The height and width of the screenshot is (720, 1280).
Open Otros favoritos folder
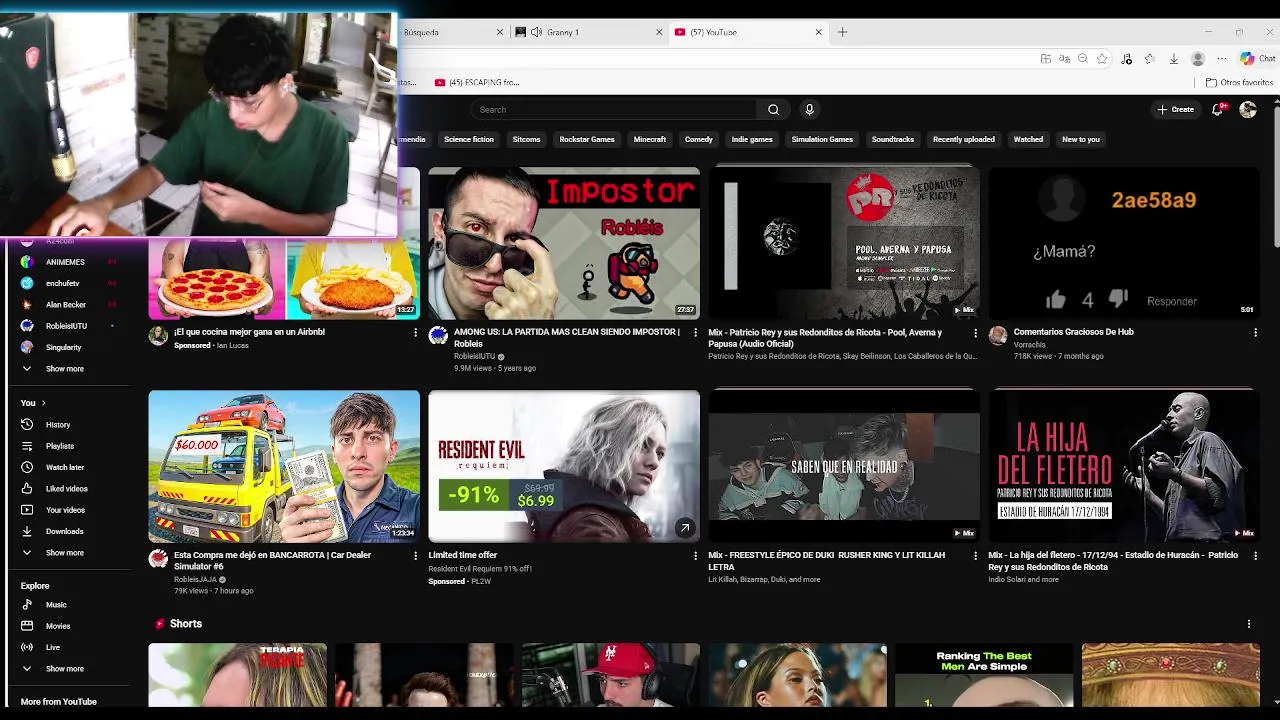[x=1239, y=82]
